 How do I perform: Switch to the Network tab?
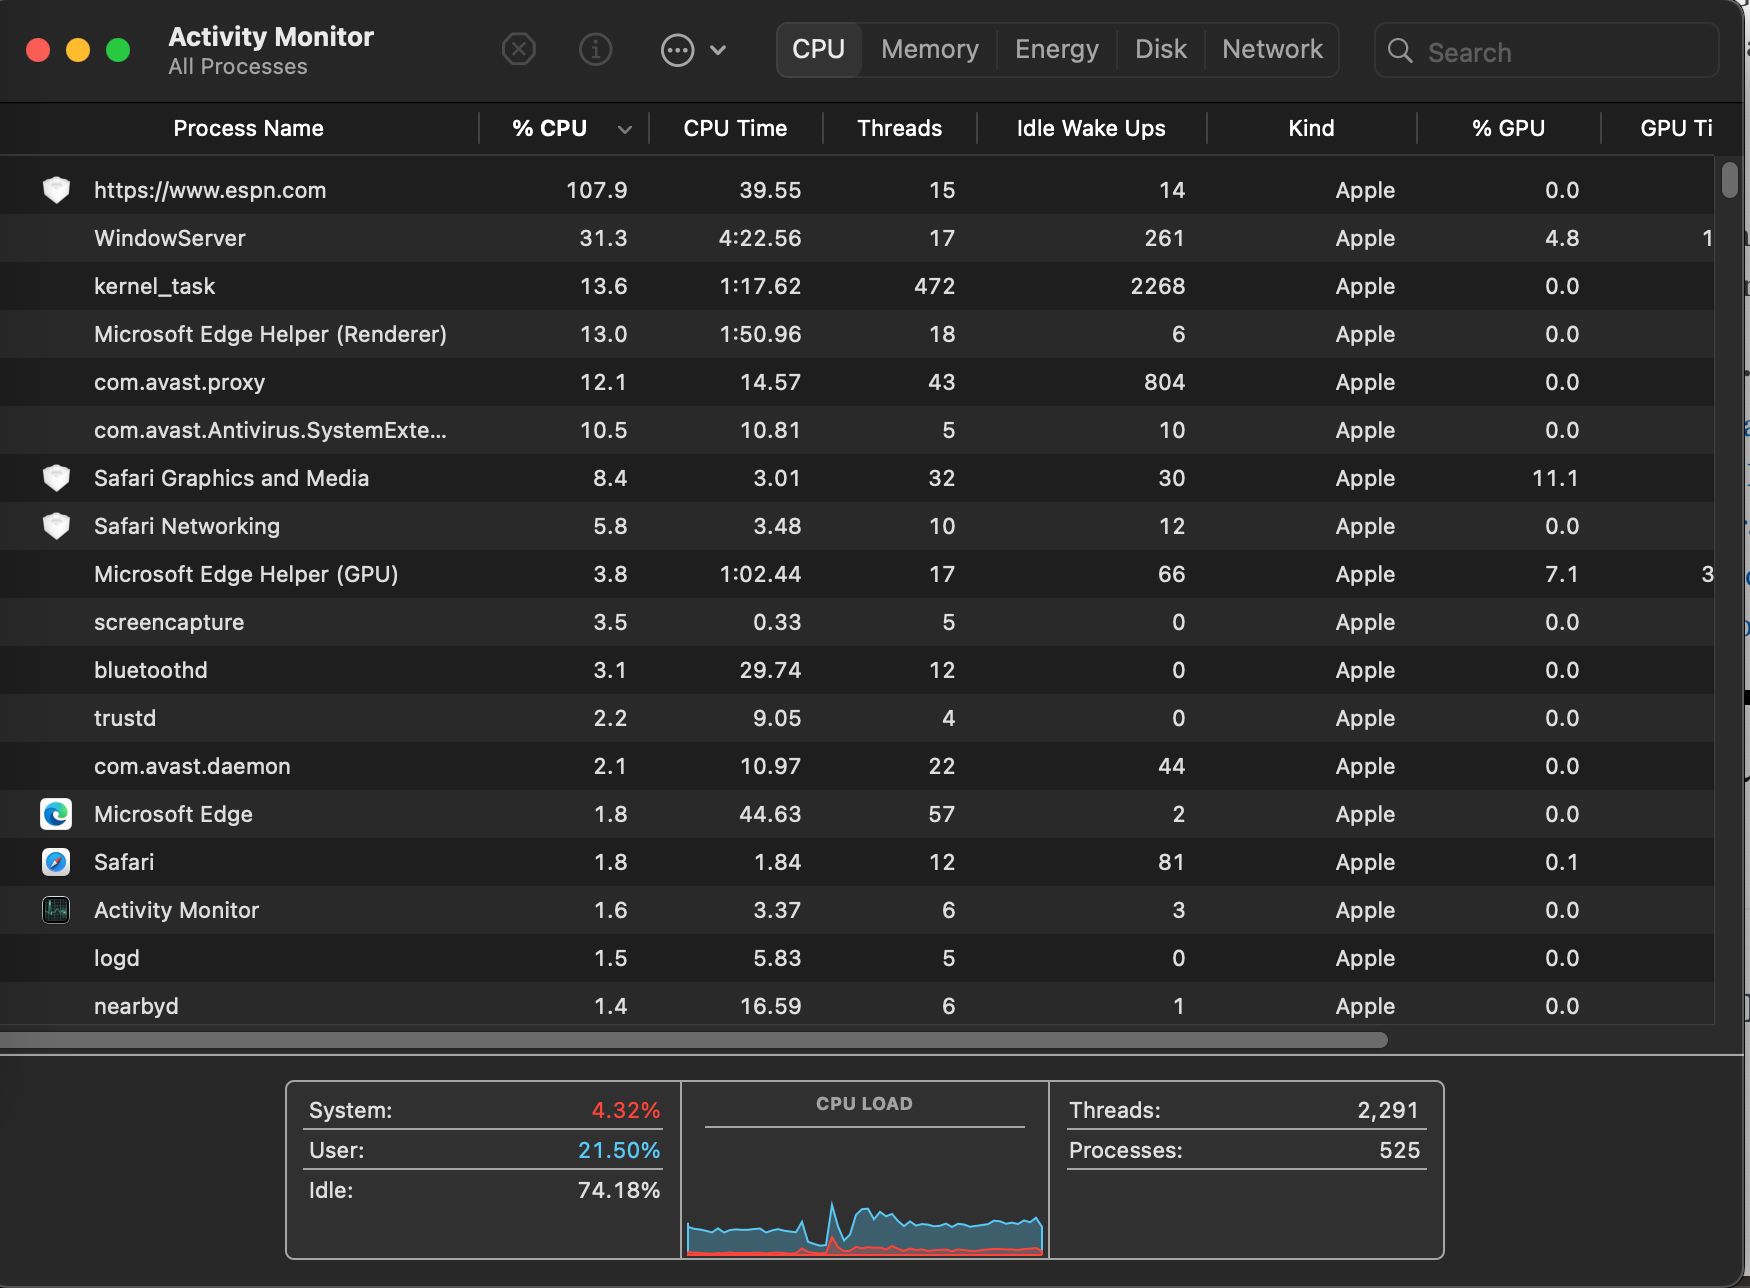point(1272,49)
